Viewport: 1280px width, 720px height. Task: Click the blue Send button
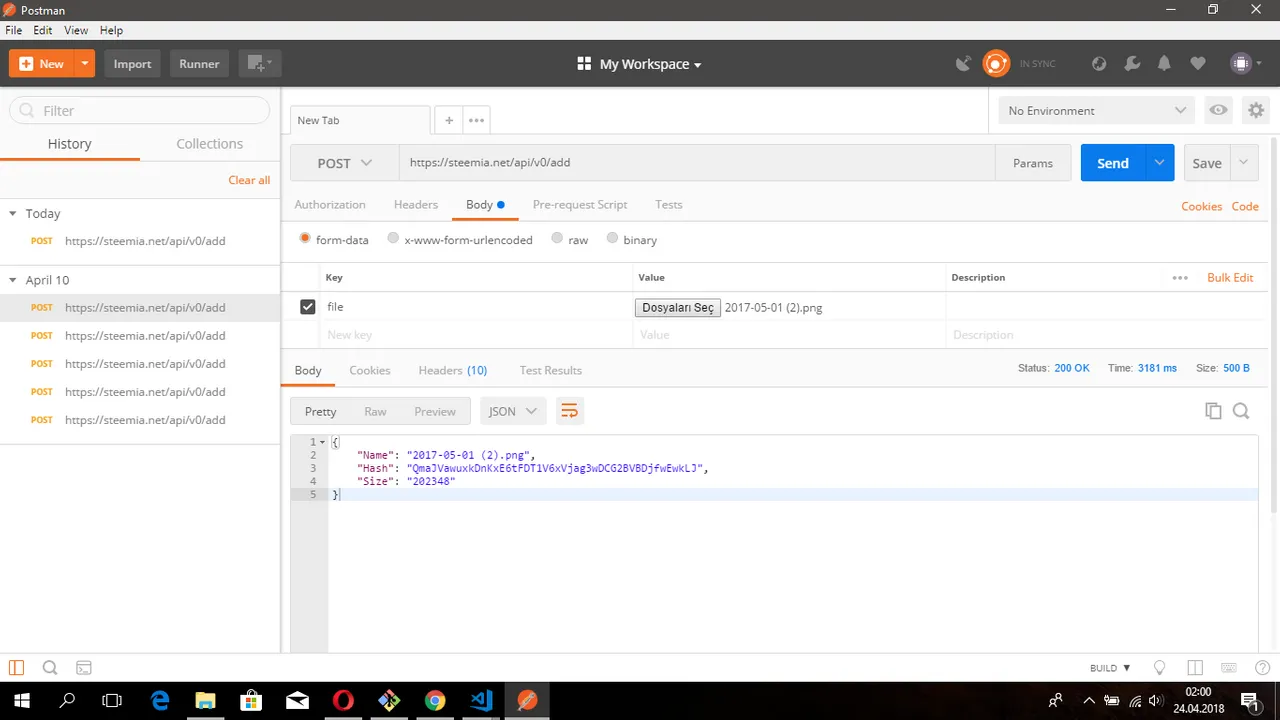click(x=1112, y=163)
